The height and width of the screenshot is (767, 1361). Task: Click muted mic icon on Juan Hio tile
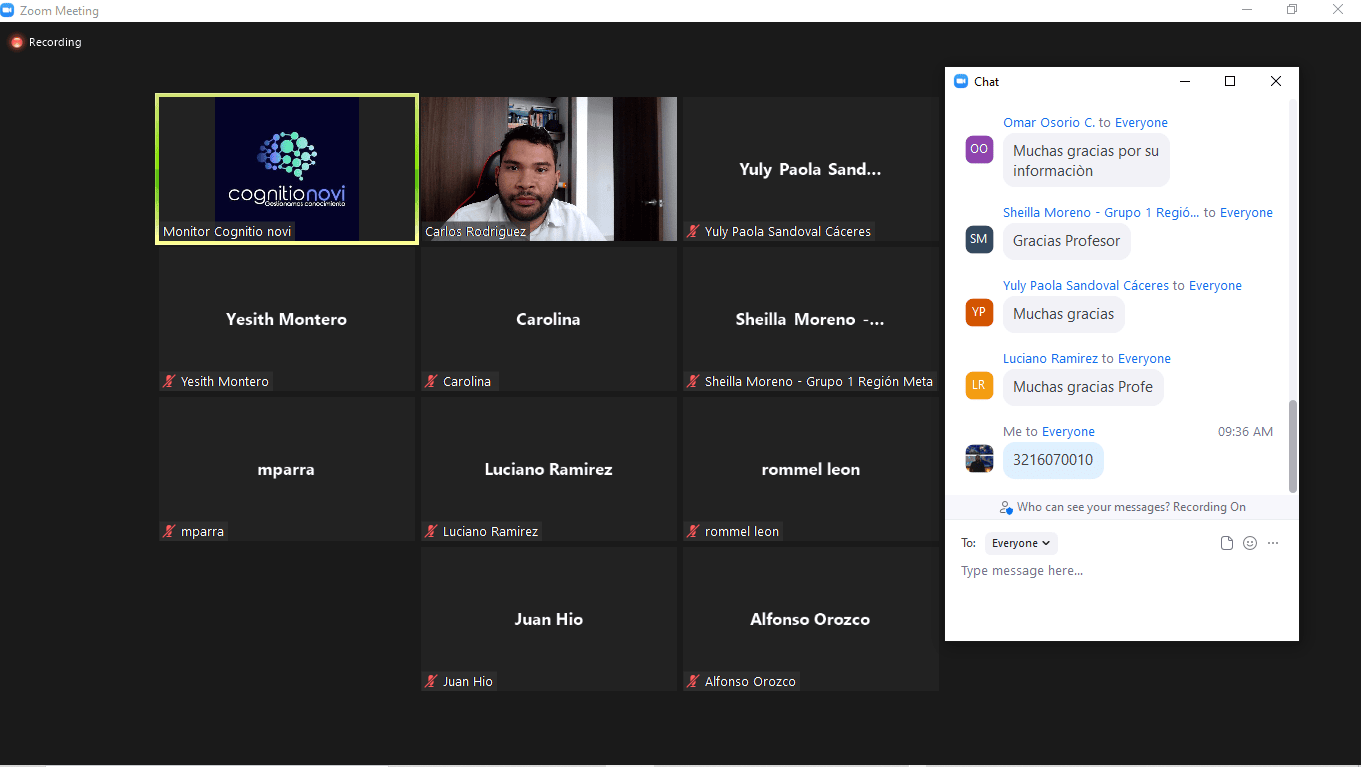[432, 681]
